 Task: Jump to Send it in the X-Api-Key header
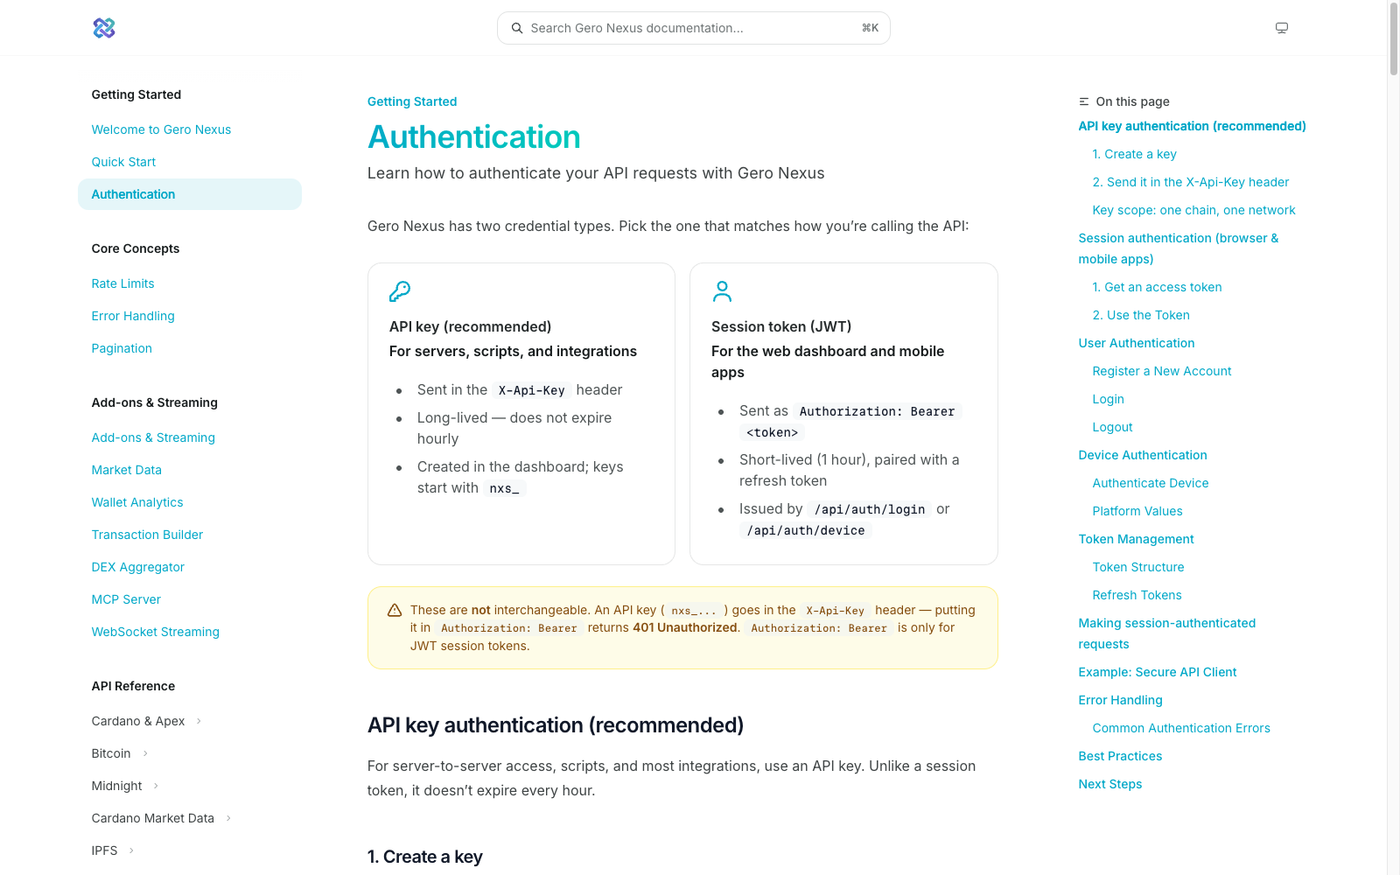click(1190, 182)
